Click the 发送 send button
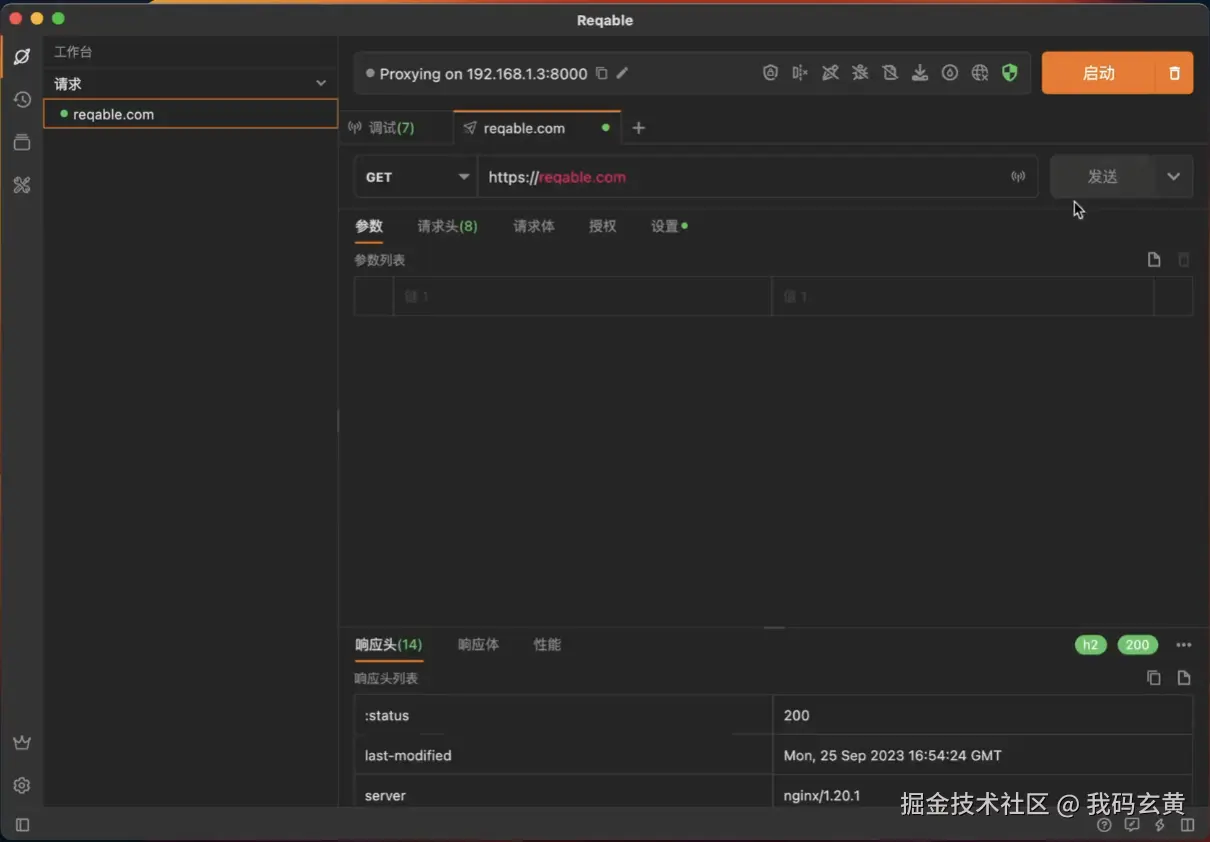This screenshot has width=1210, height=842. tap(1102, 177)
